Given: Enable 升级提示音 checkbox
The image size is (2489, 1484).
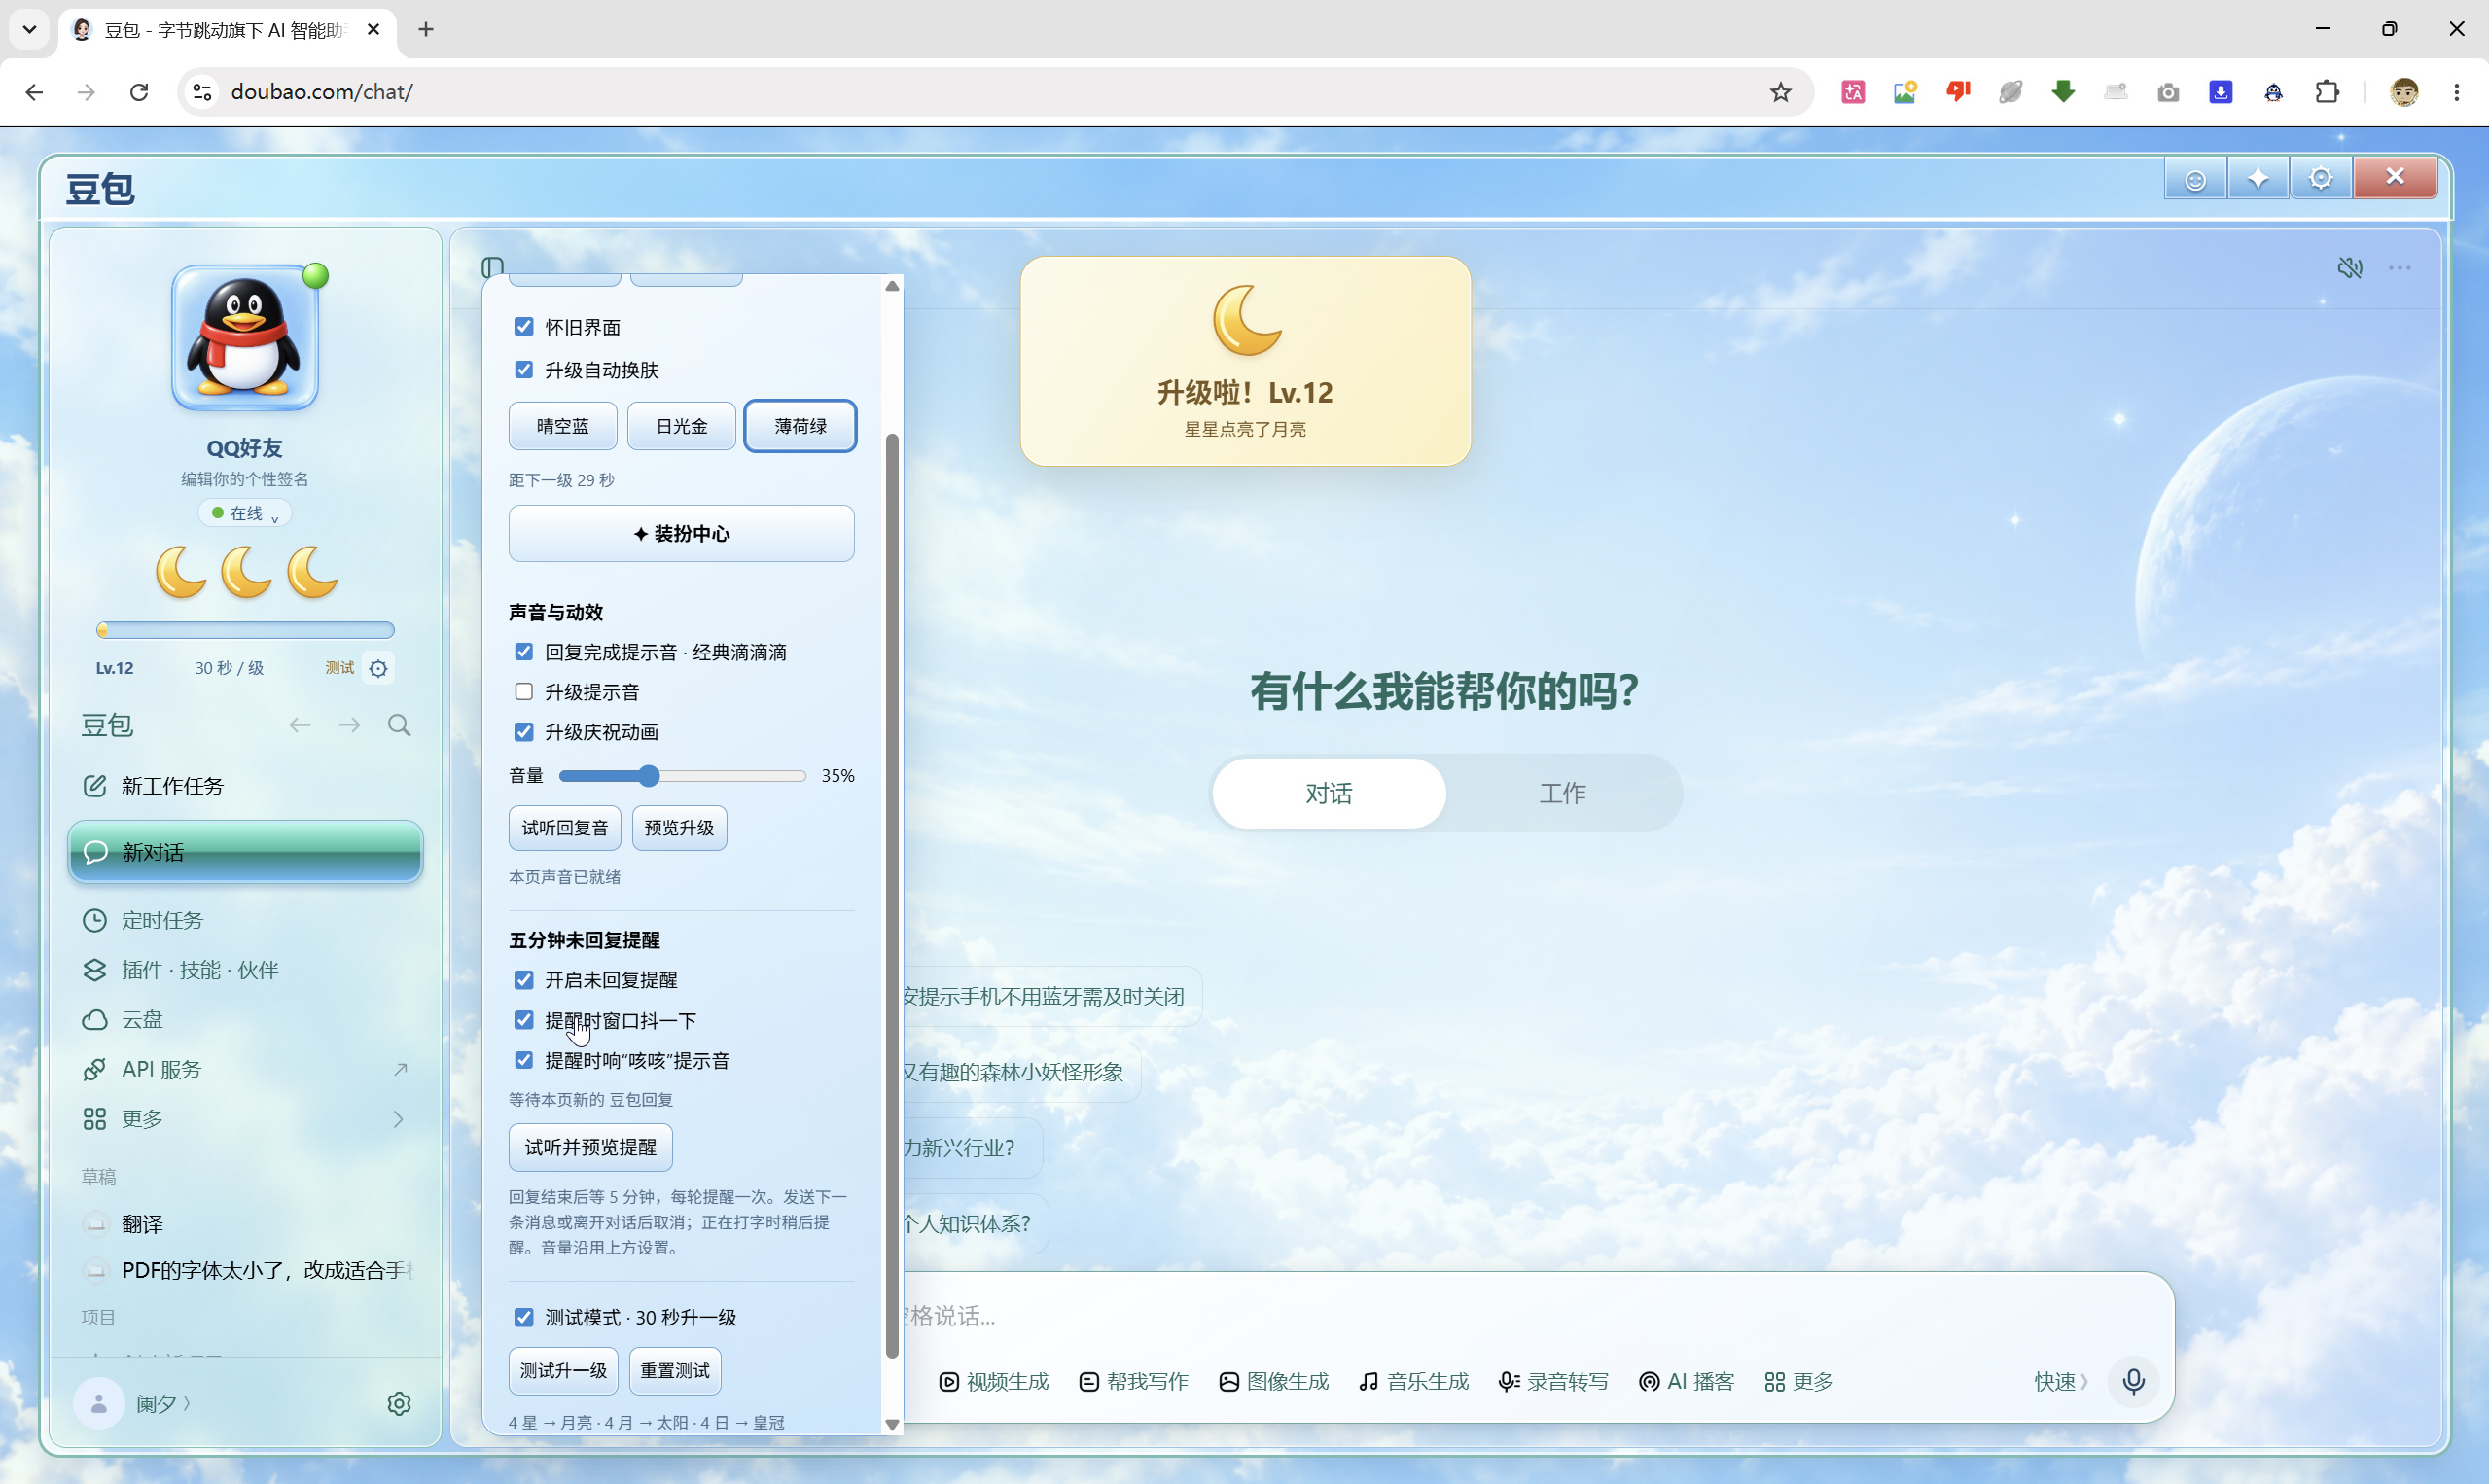Looking at the screenshot, I should pos(524,692).
